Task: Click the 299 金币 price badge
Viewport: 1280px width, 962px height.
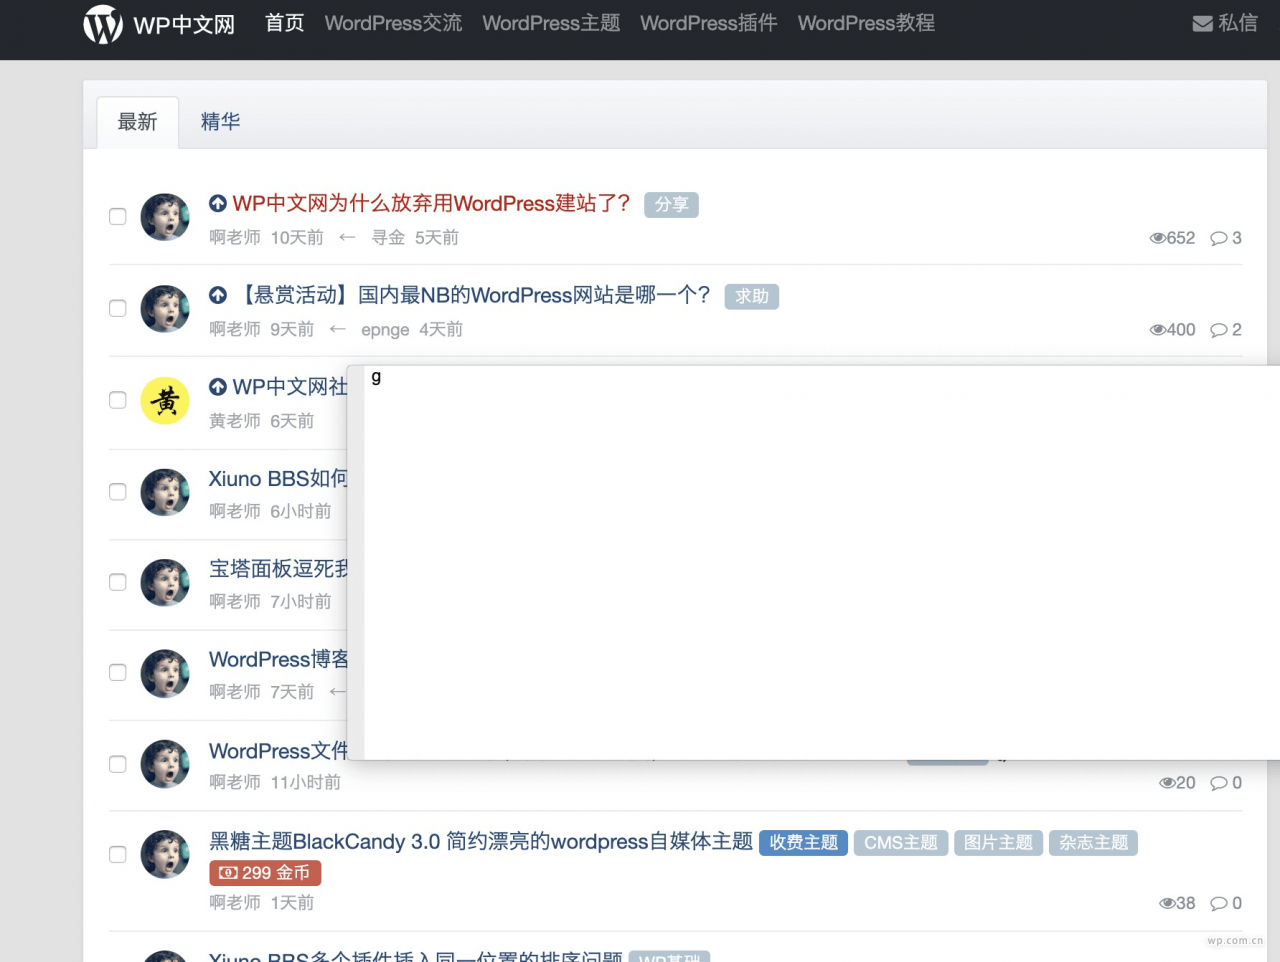Action: coord(265,873)
